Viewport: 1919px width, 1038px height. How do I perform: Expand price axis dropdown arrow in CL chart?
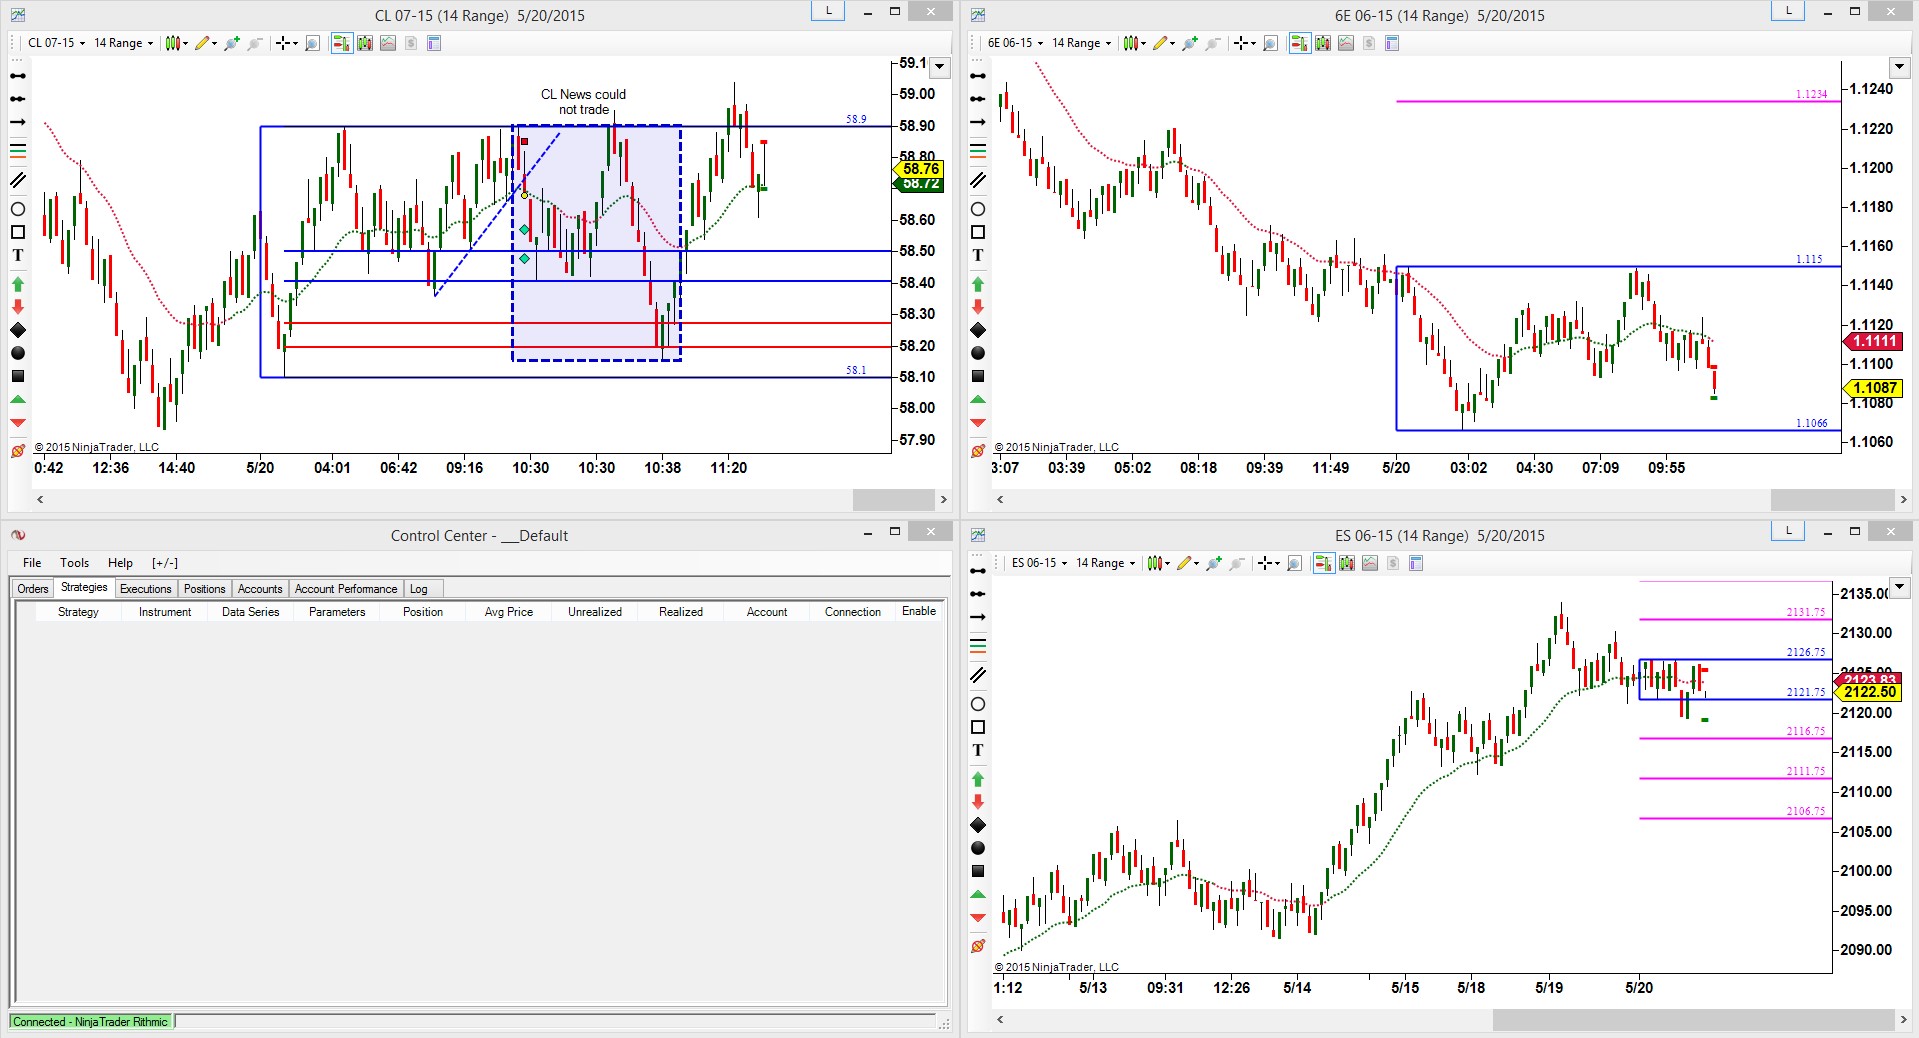pyautogui.click(x=939, y=67)
